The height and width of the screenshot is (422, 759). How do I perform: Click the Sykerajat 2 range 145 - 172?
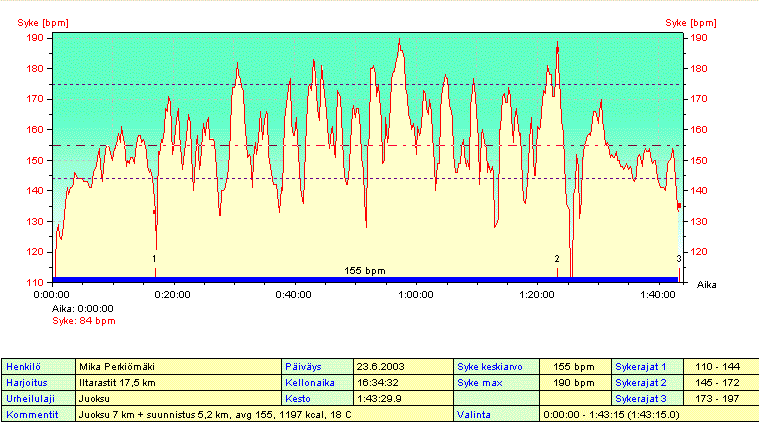(x=720, y=381)
